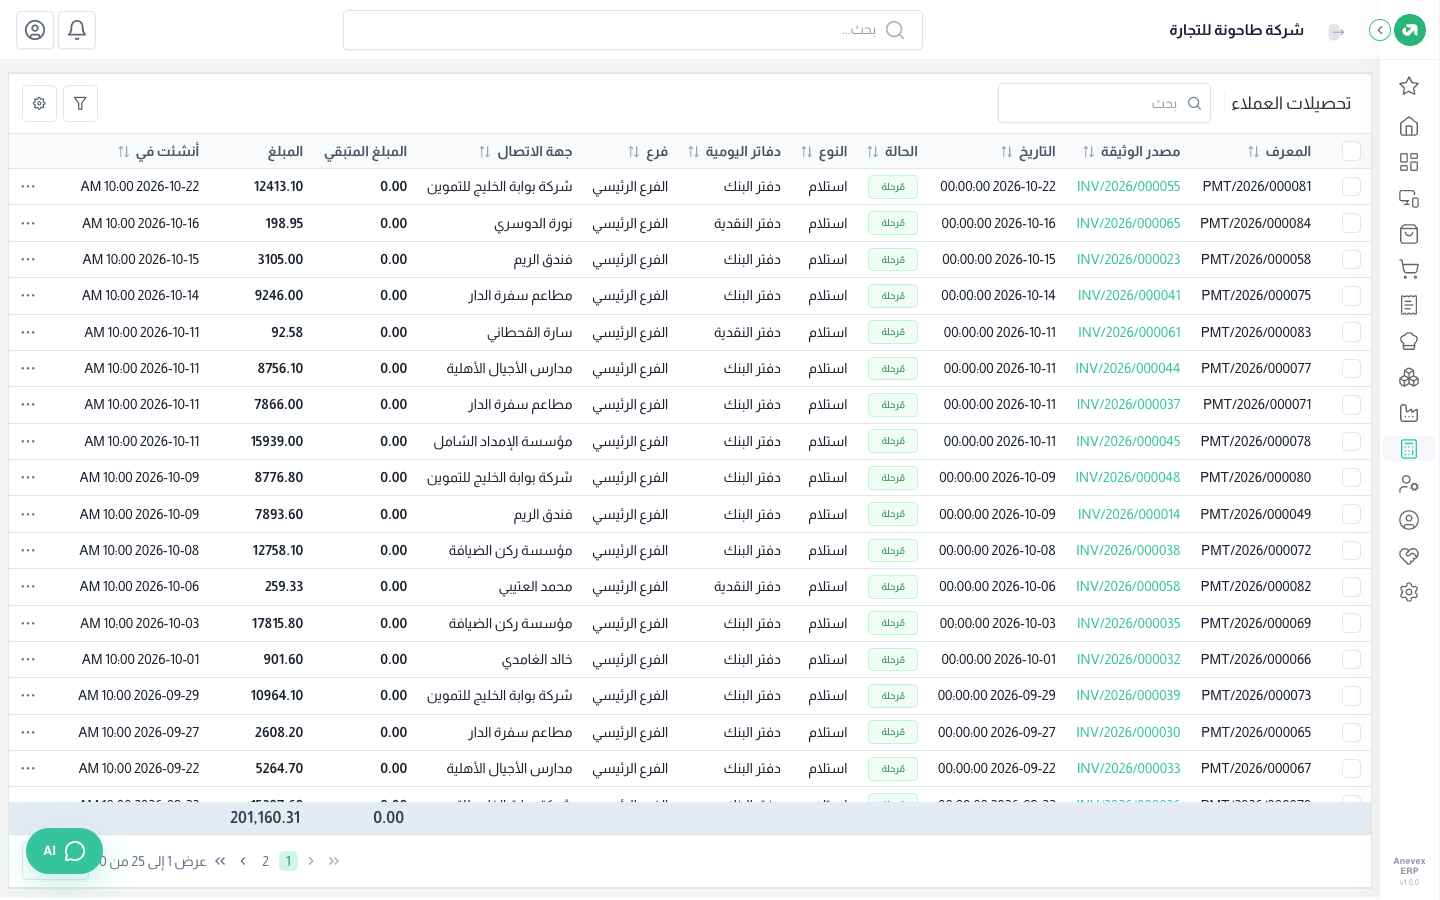Open the filter funnel icon
Image resolution: width=1440 pixels, height=900 pixels.
tap(80, 103)
